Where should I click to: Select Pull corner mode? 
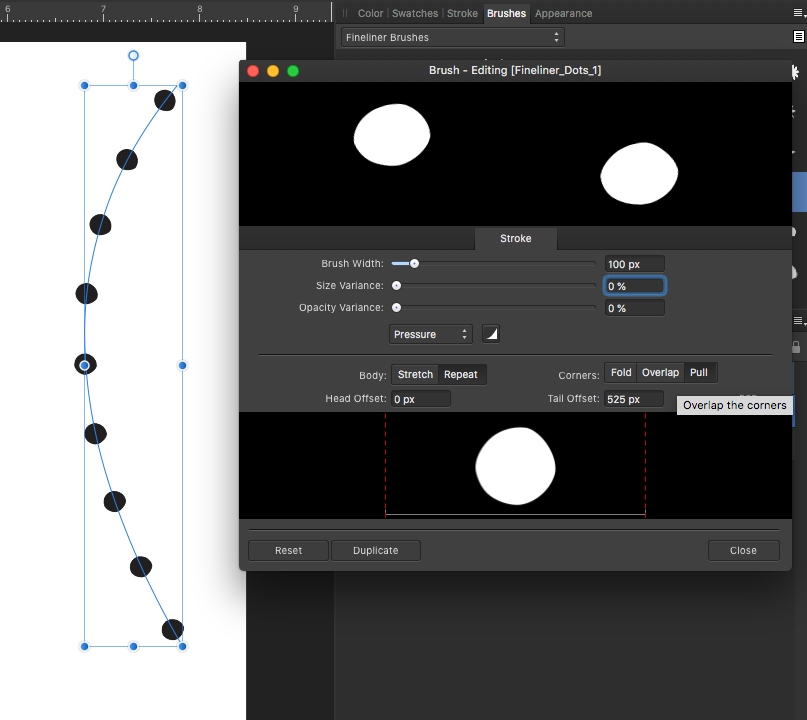pos(700,371)
